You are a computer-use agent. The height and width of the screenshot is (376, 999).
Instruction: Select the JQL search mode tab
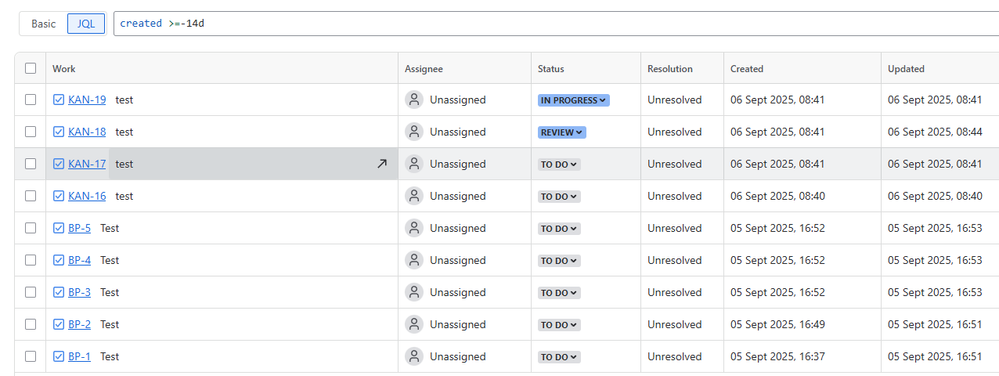(x=86, y=24)
